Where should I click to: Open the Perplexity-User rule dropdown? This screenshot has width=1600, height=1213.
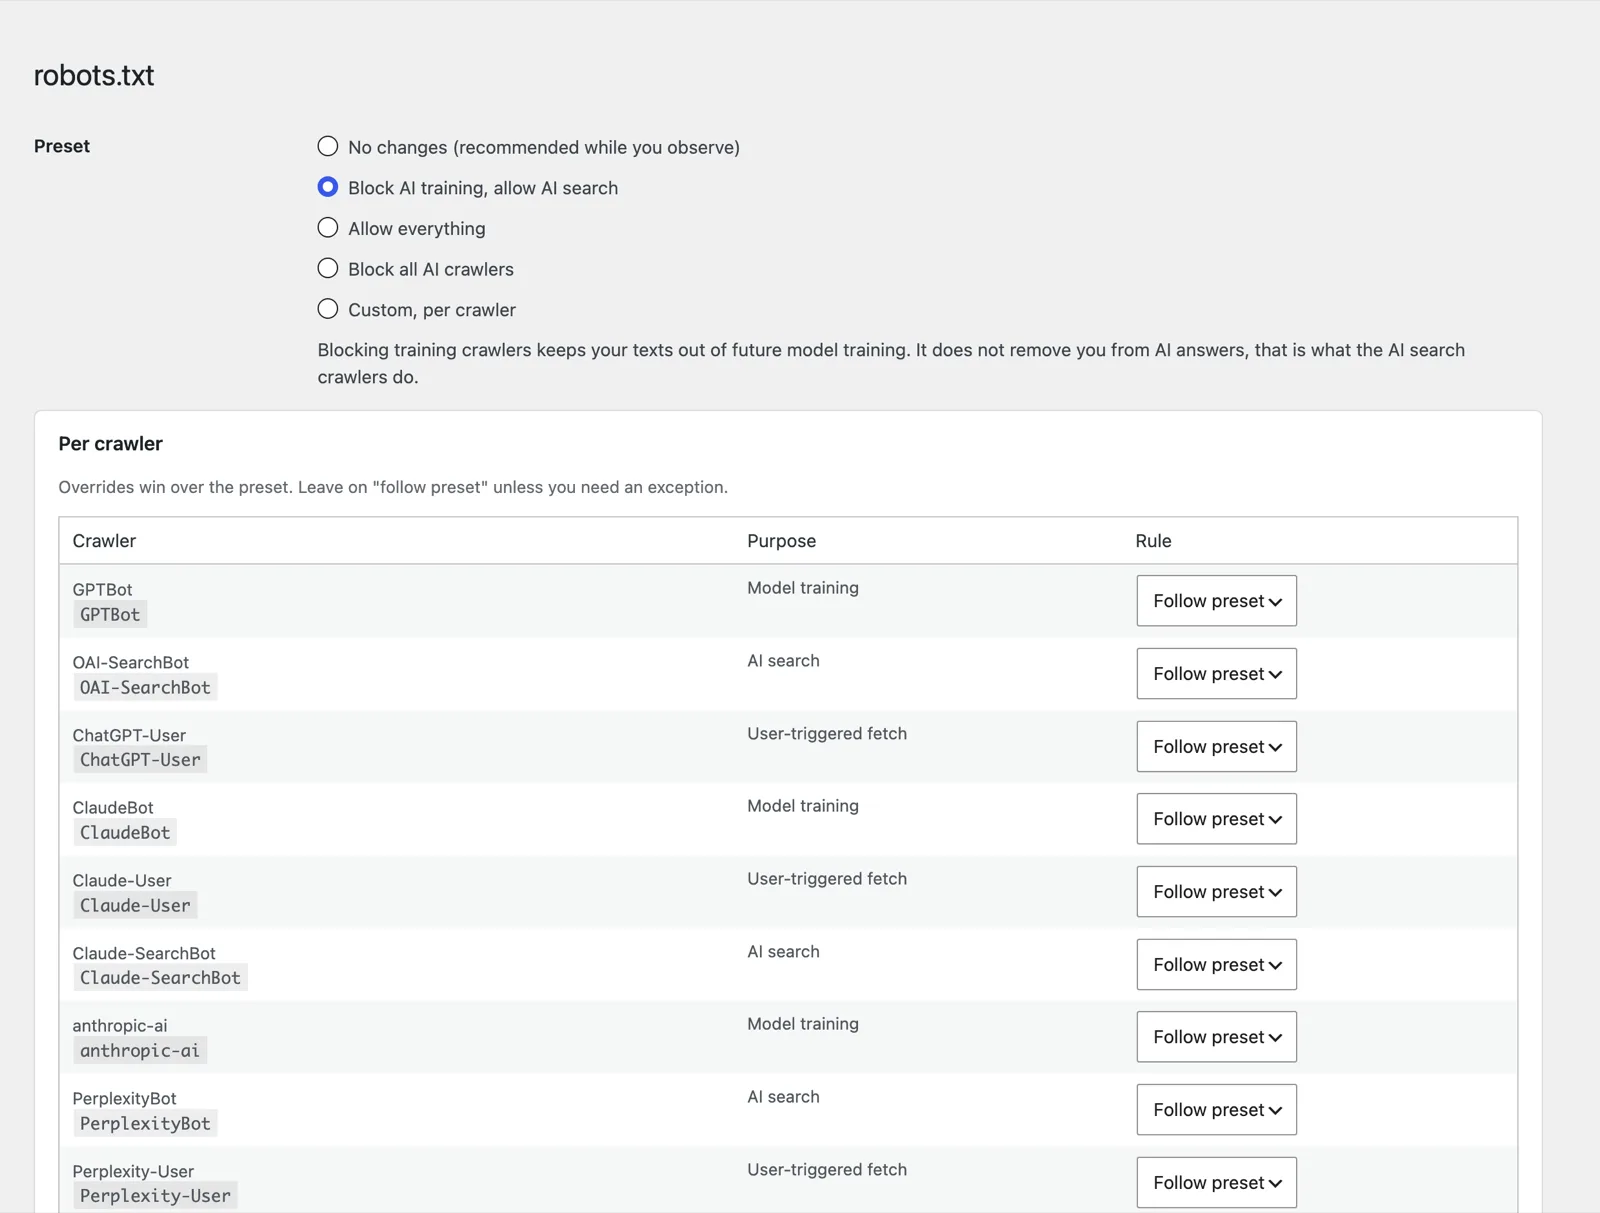click(1216, 1183)
